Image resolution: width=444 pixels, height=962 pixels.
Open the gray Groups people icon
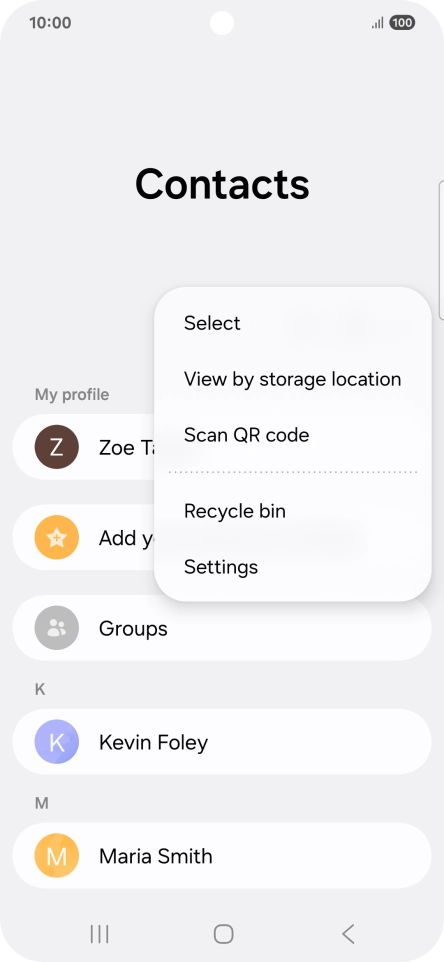[x=56, y=628]
